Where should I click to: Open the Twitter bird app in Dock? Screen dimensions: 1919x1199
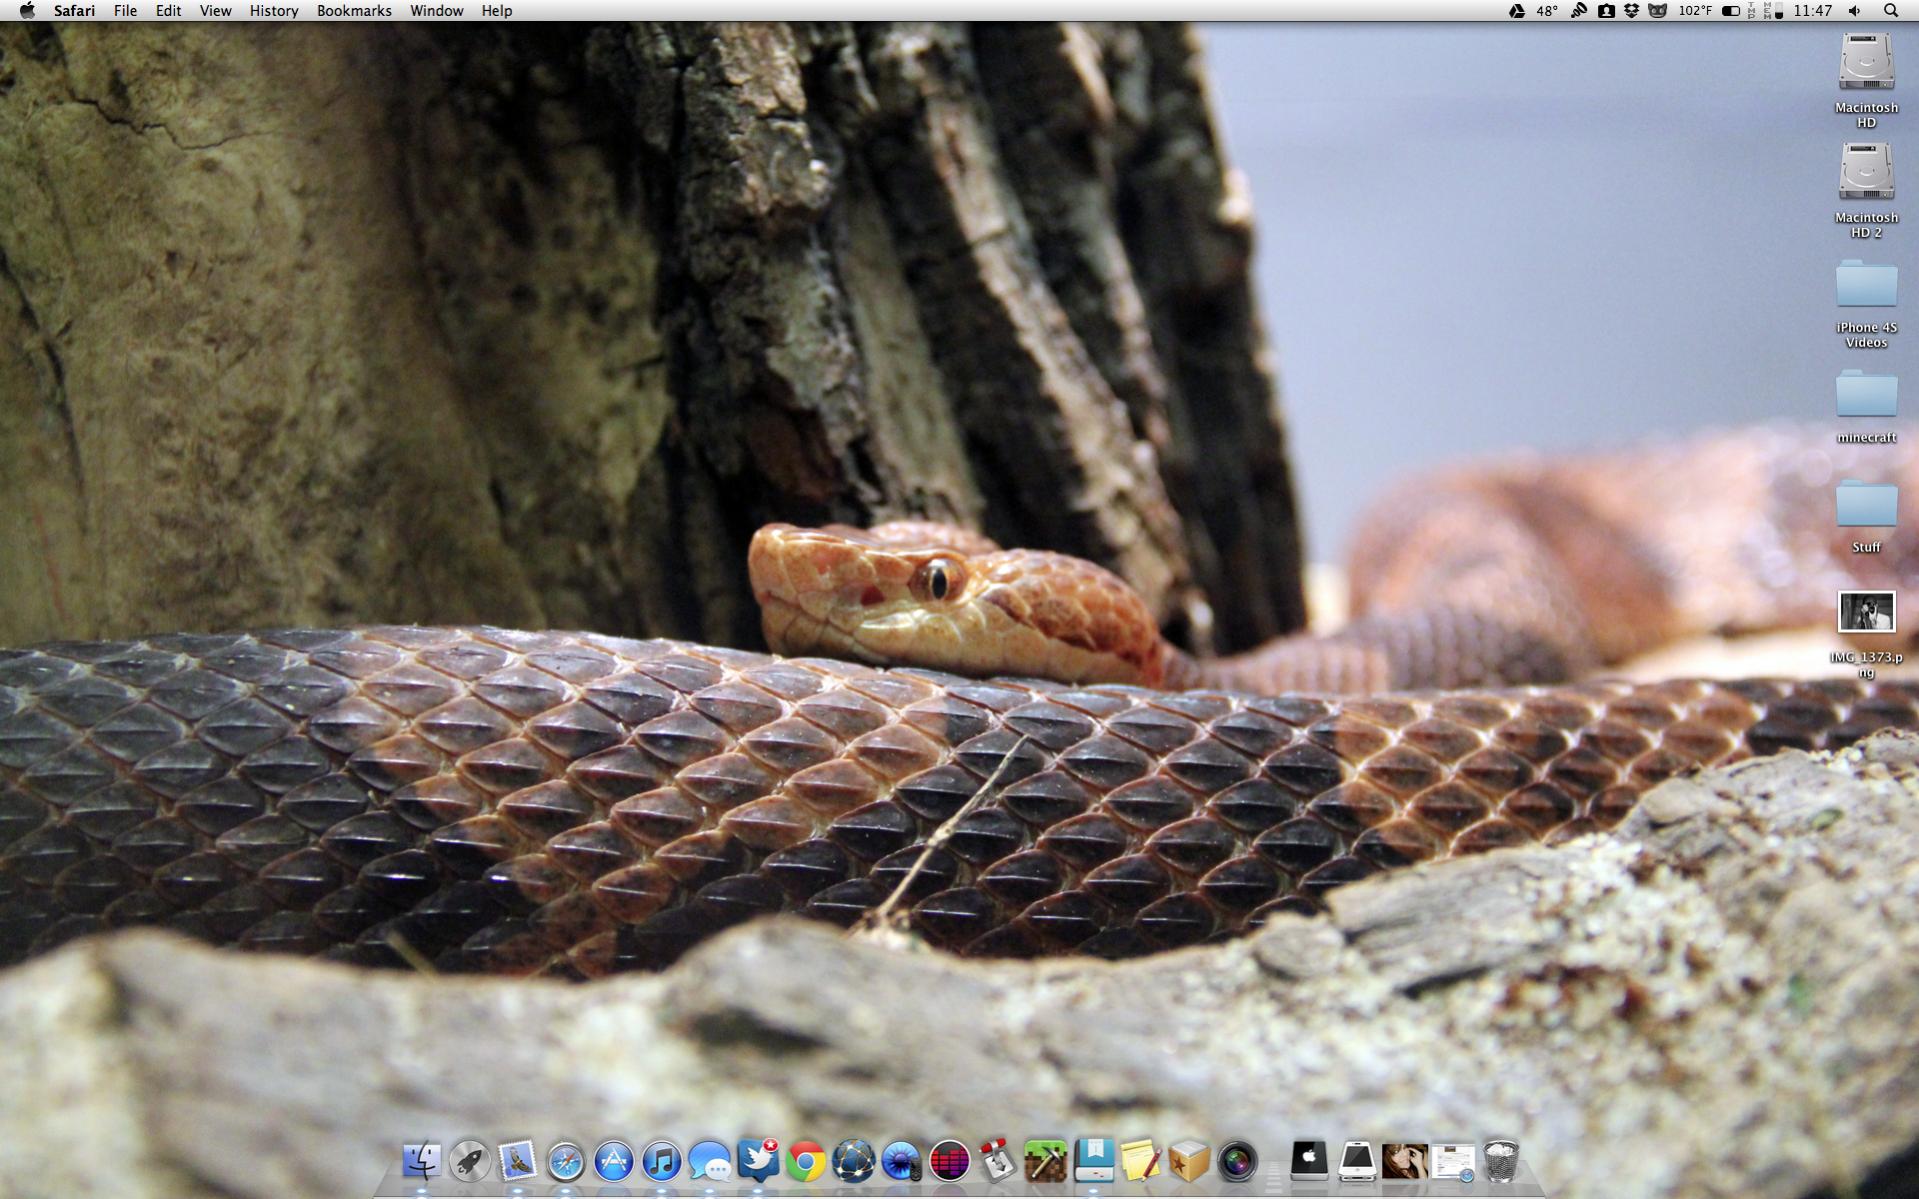[757, 1160]
